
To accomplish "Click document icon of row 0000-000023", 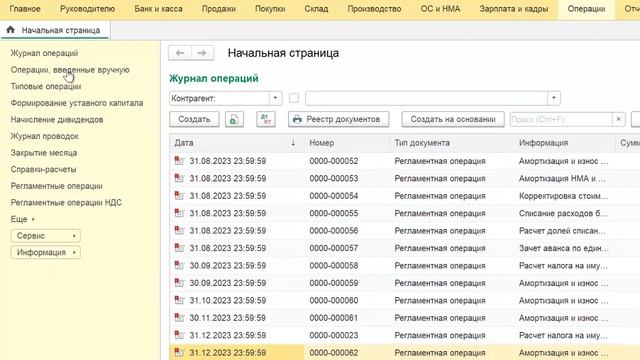I will pos(179,335).
